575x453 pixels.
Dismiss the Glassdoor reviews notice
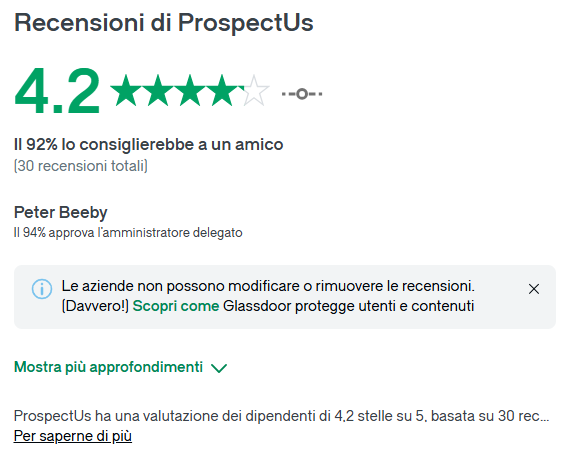pyautogui.click(x=534, y=289)
